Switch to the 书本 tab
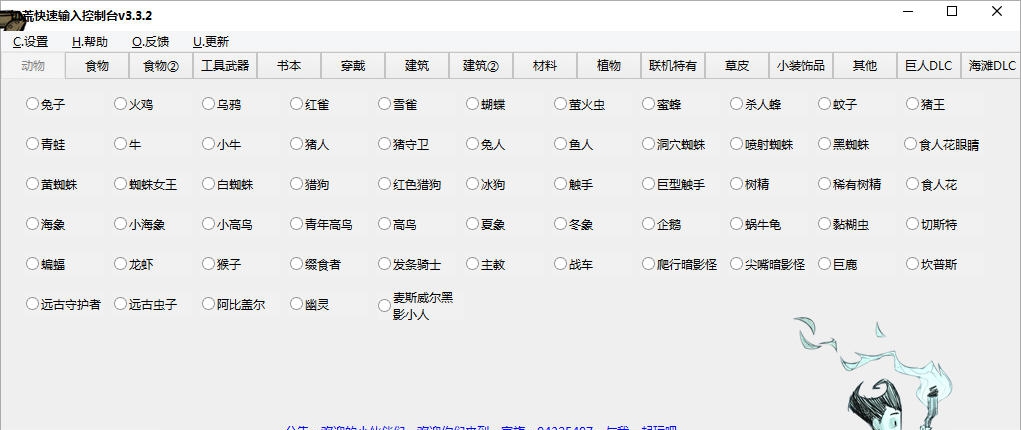 (289, 66)
